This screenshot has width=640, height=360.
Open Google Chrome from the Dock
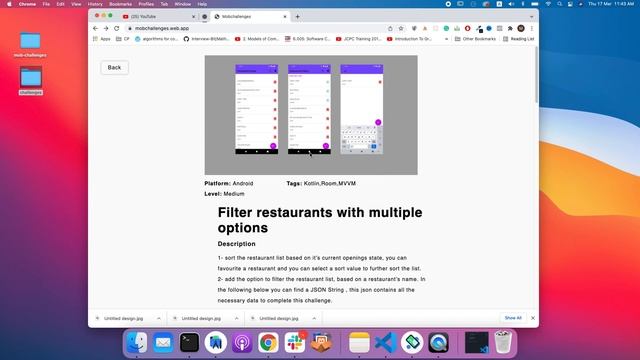pos(268,342)
